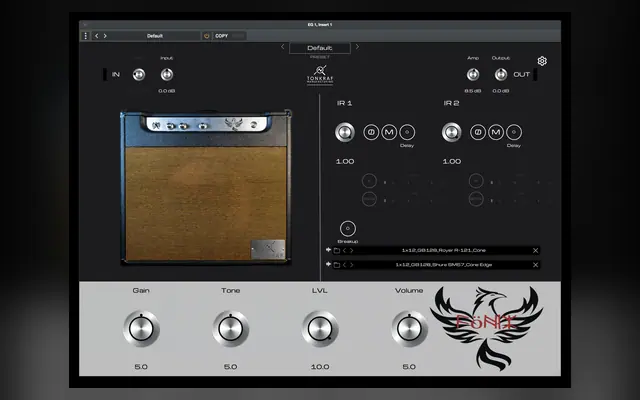Open the settings gear icon

542,61
